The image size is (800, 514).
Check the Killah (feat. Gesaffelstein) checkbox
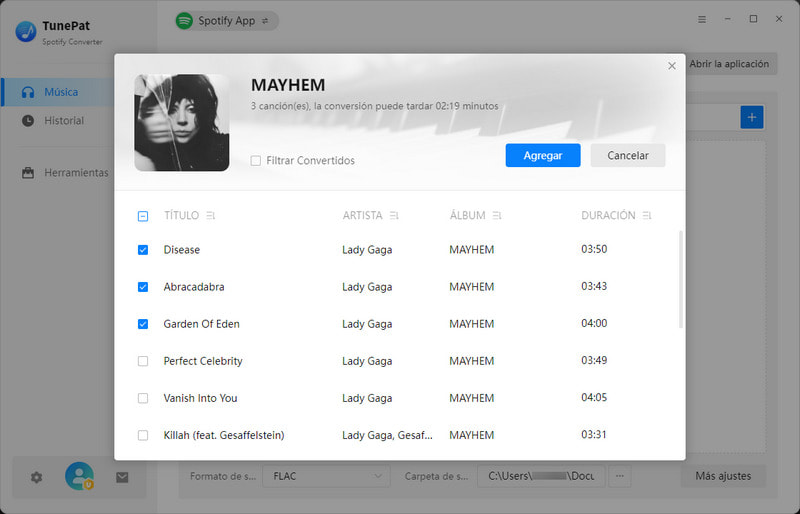coord(143,435)
